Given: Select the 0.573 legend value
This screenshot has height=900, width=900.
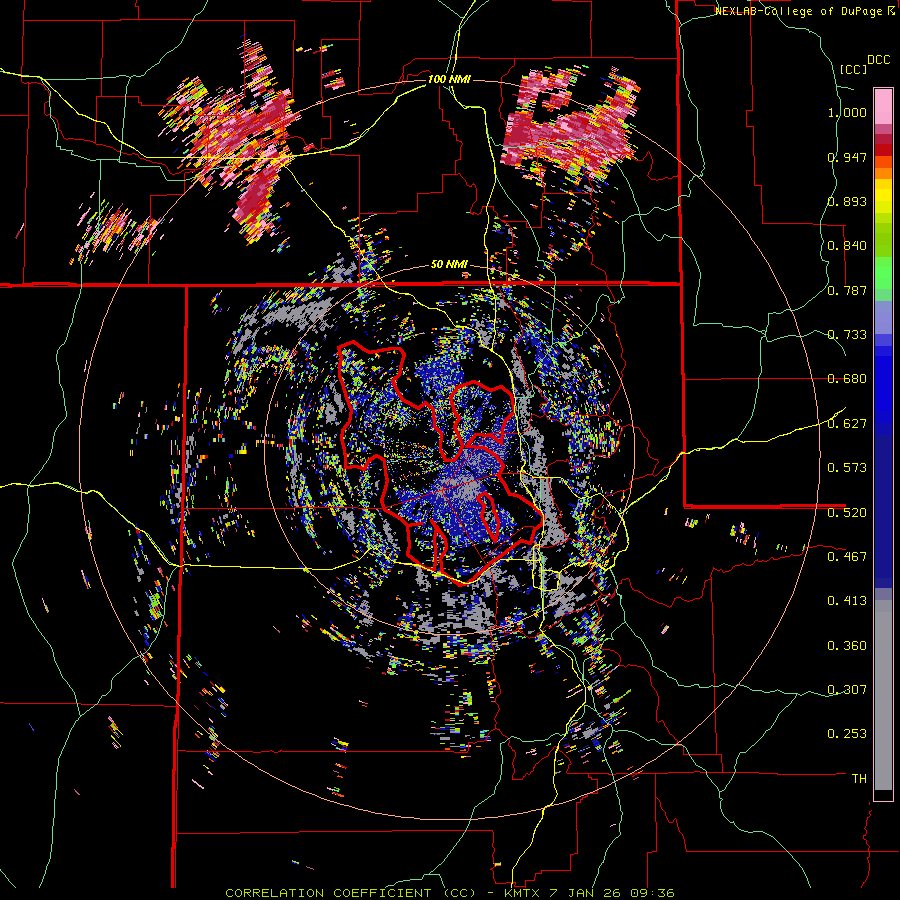Looking at the screenshot, I should click(x=847, y=467).
